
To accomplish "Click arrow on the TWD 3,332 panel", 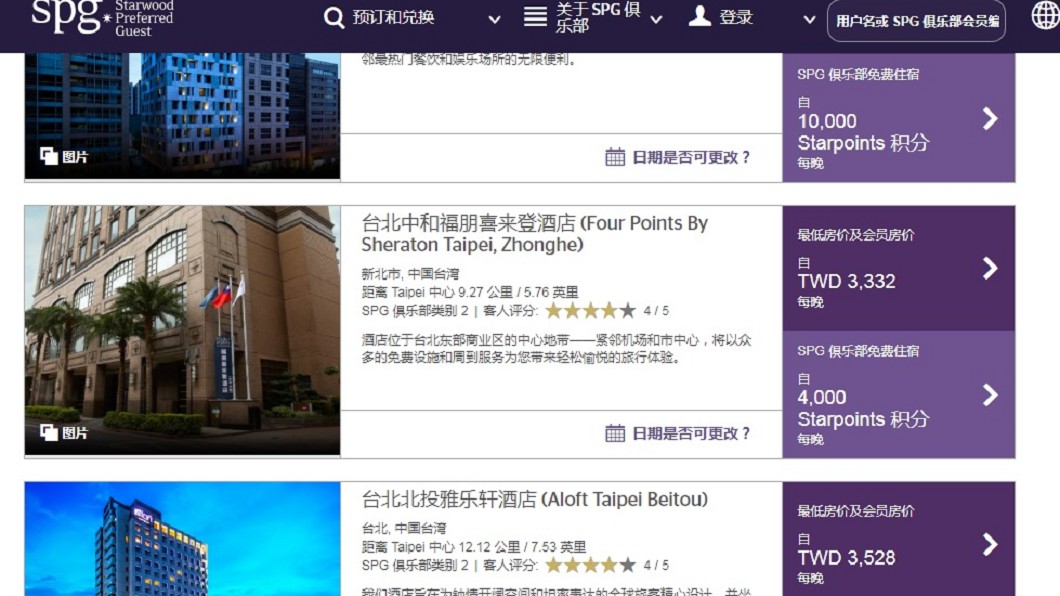I will click(x=990, y=268).
